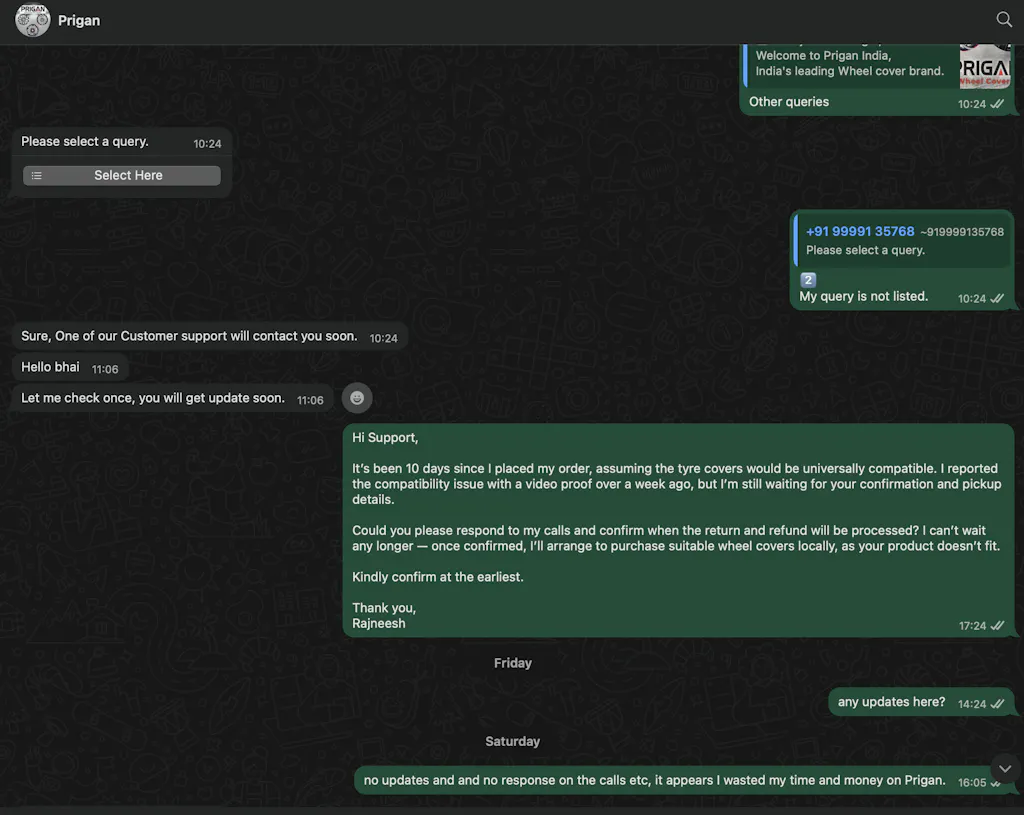
Task: Click read ticks on 'My query is not listed'
Action: (997, 298)
